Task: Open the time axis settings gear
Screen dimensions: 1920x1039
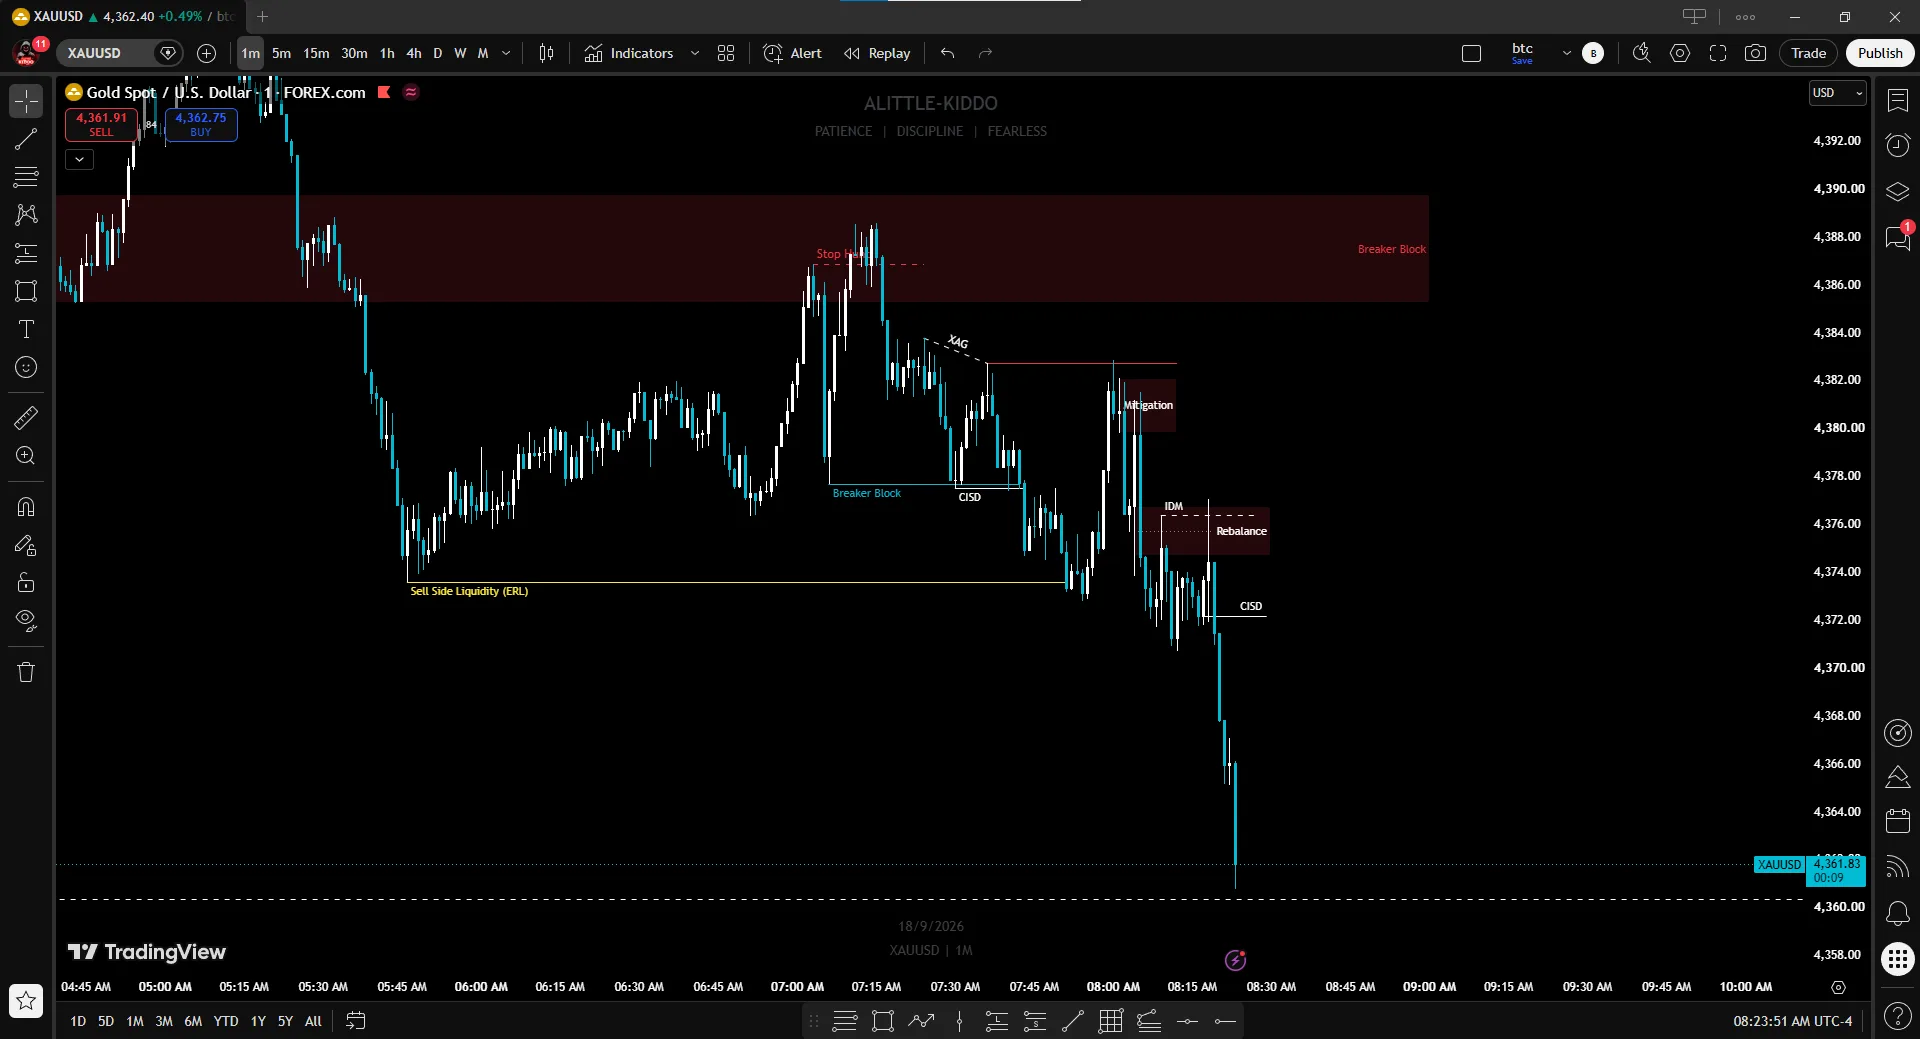Action: click(1838, 987)
